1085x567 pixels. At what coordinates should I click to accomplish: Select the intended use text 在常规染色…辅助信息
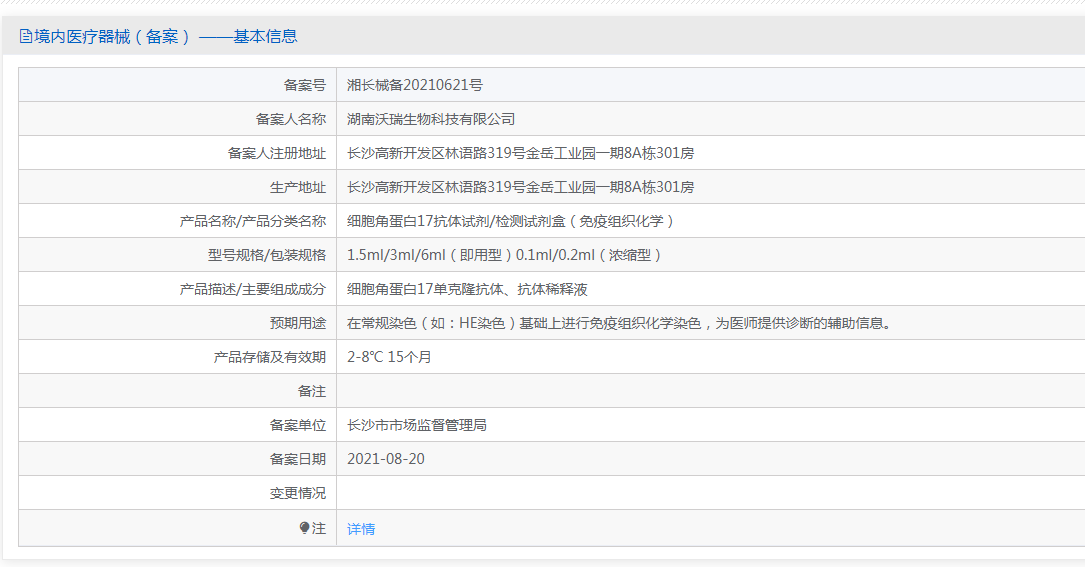point(621,323)
